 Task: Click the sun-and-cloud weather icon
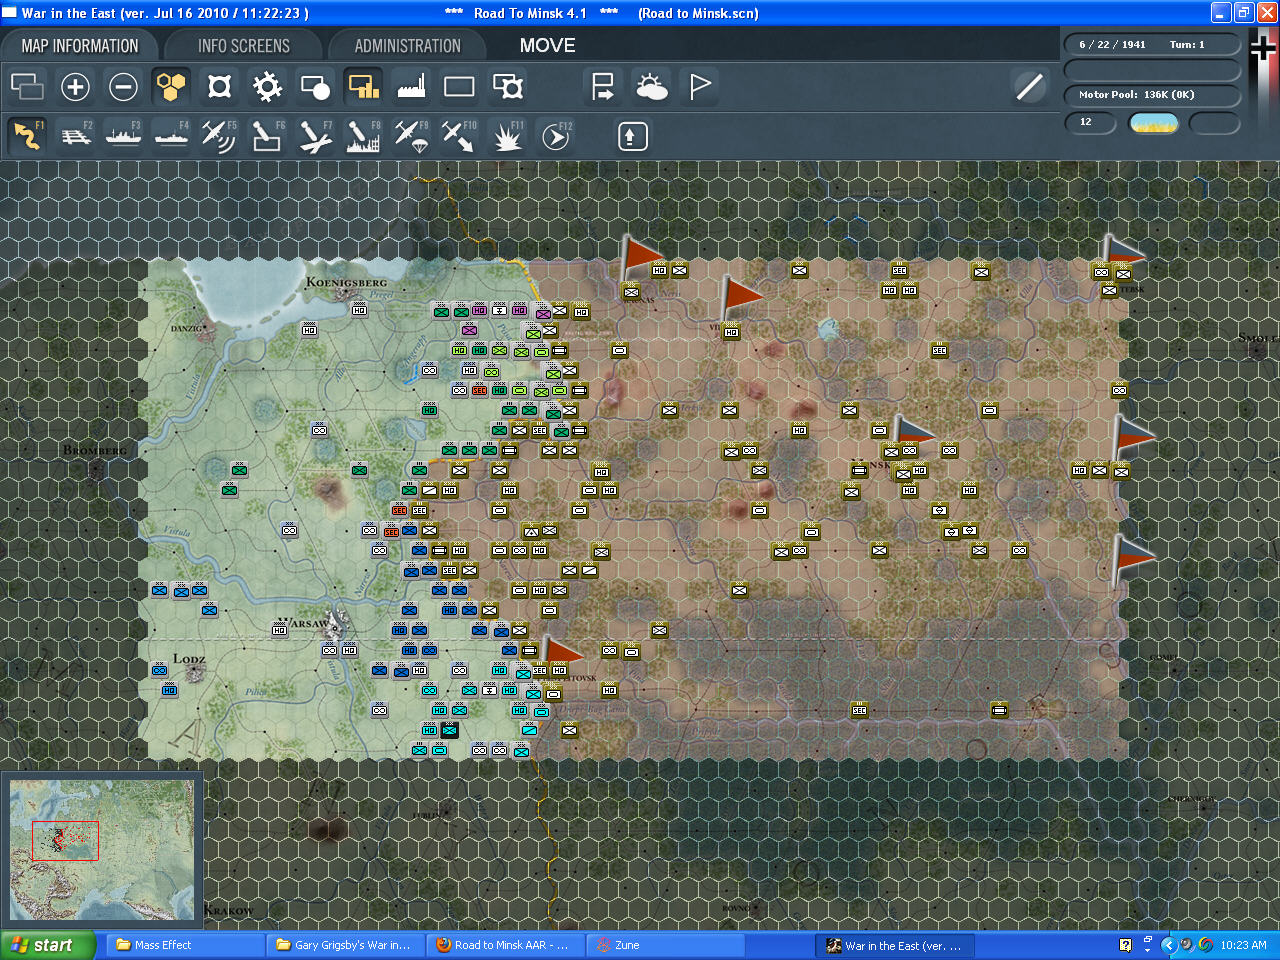pos(652,87)
